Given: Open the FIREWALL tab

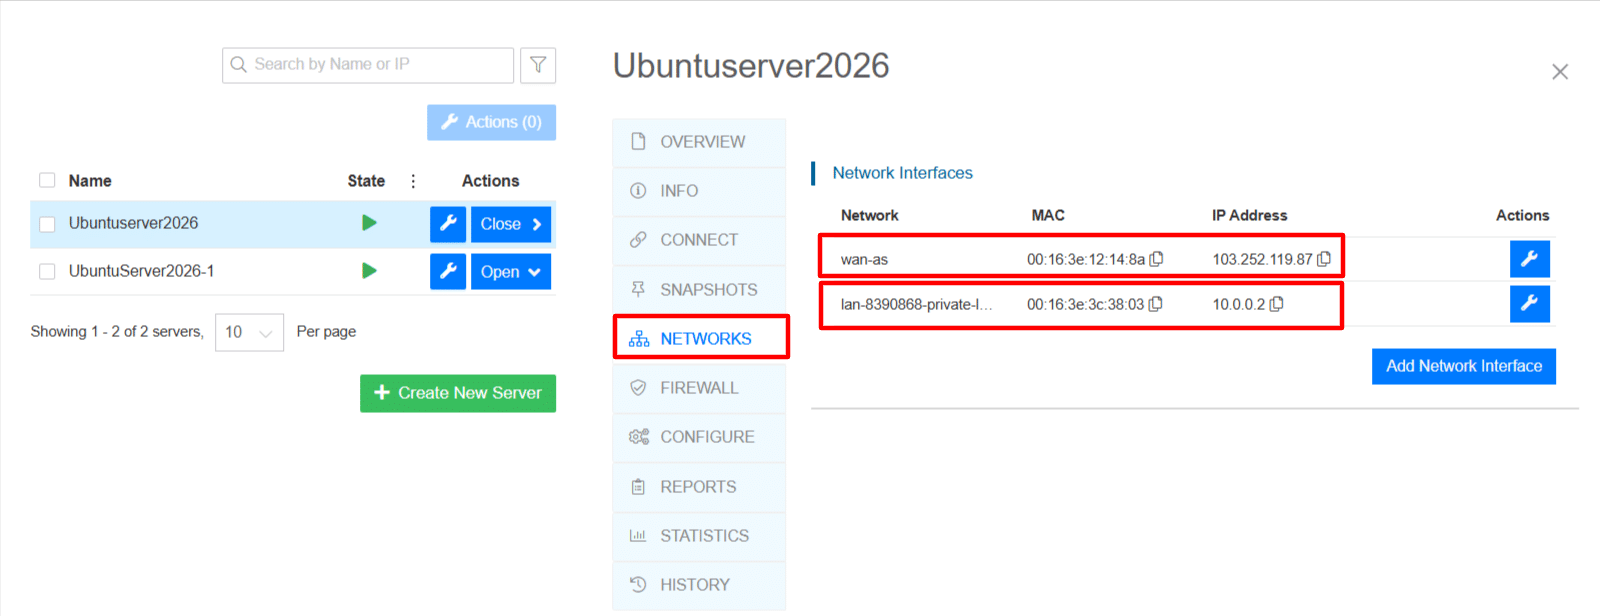Looking at the screenshot, I should (699, 388).
